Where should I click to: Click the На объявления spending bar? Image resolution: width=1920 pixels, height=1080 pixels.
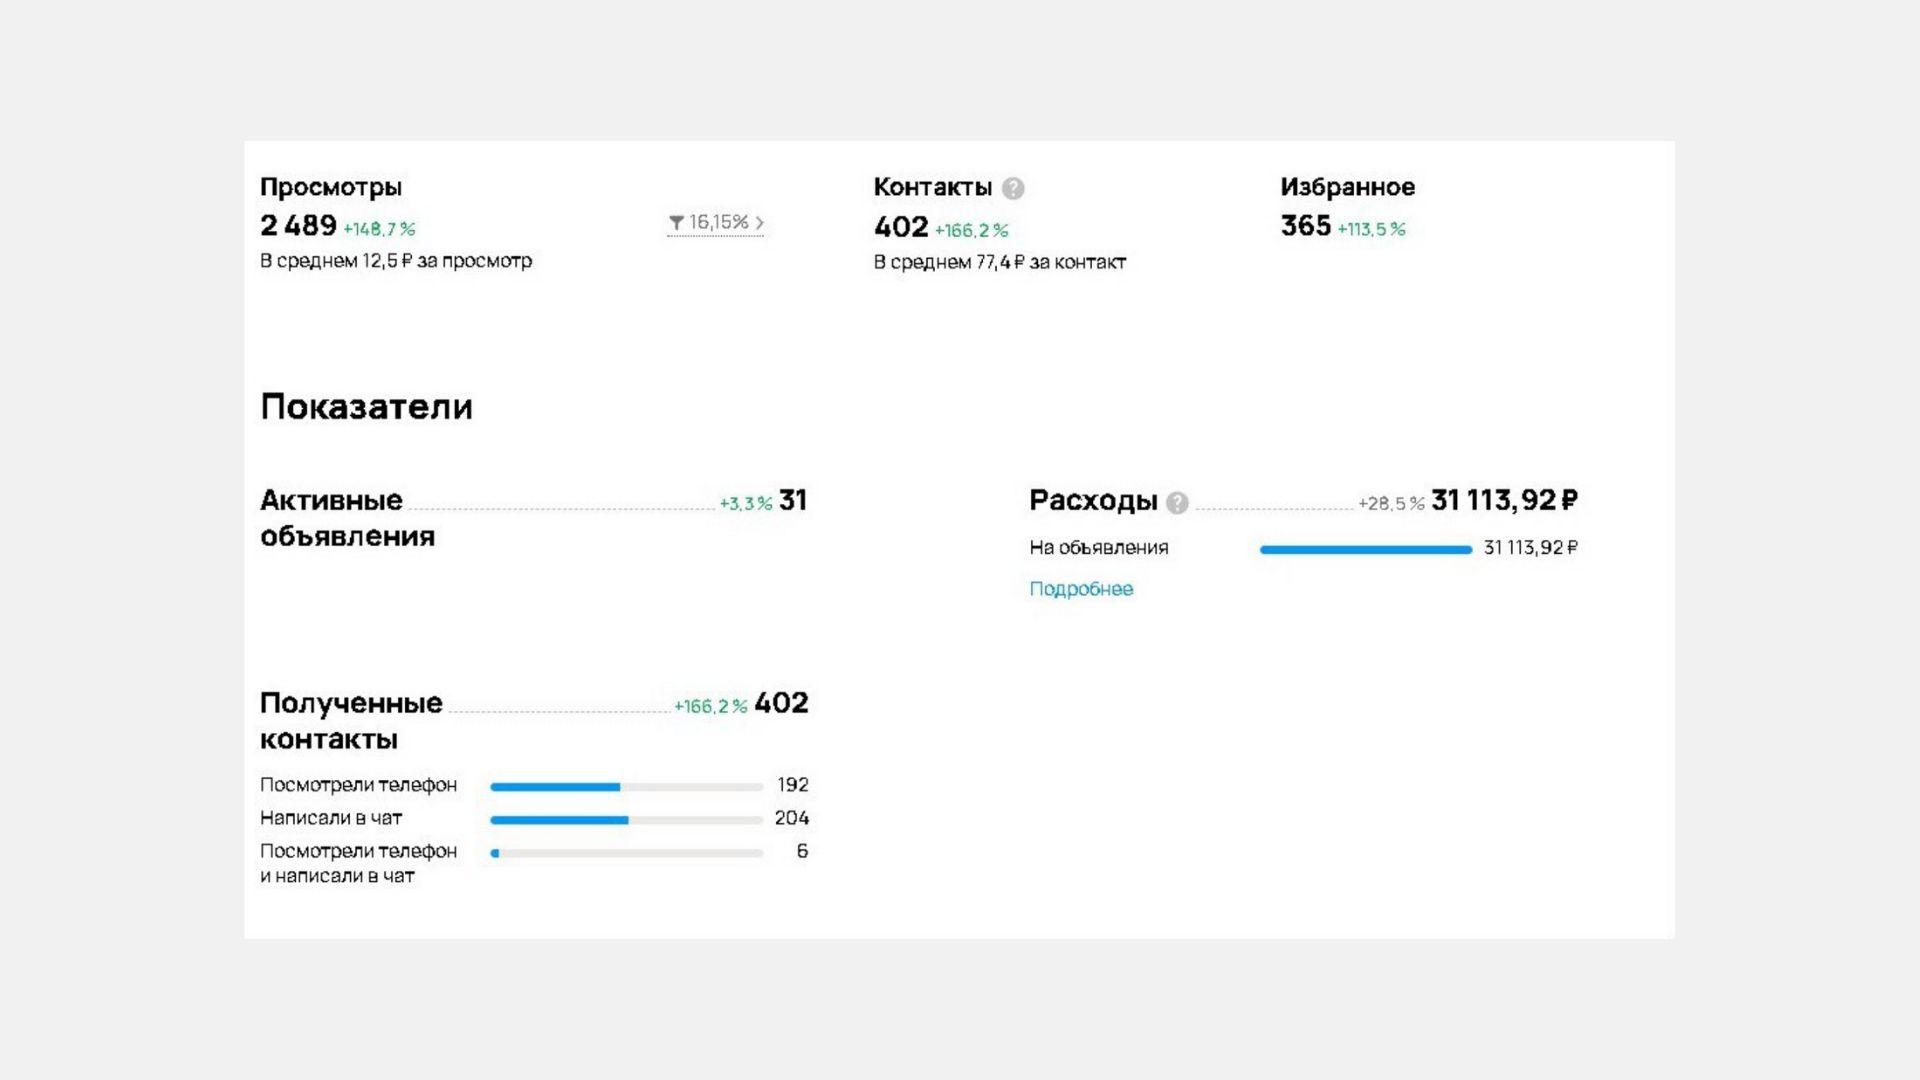[x=1366, y=549]
